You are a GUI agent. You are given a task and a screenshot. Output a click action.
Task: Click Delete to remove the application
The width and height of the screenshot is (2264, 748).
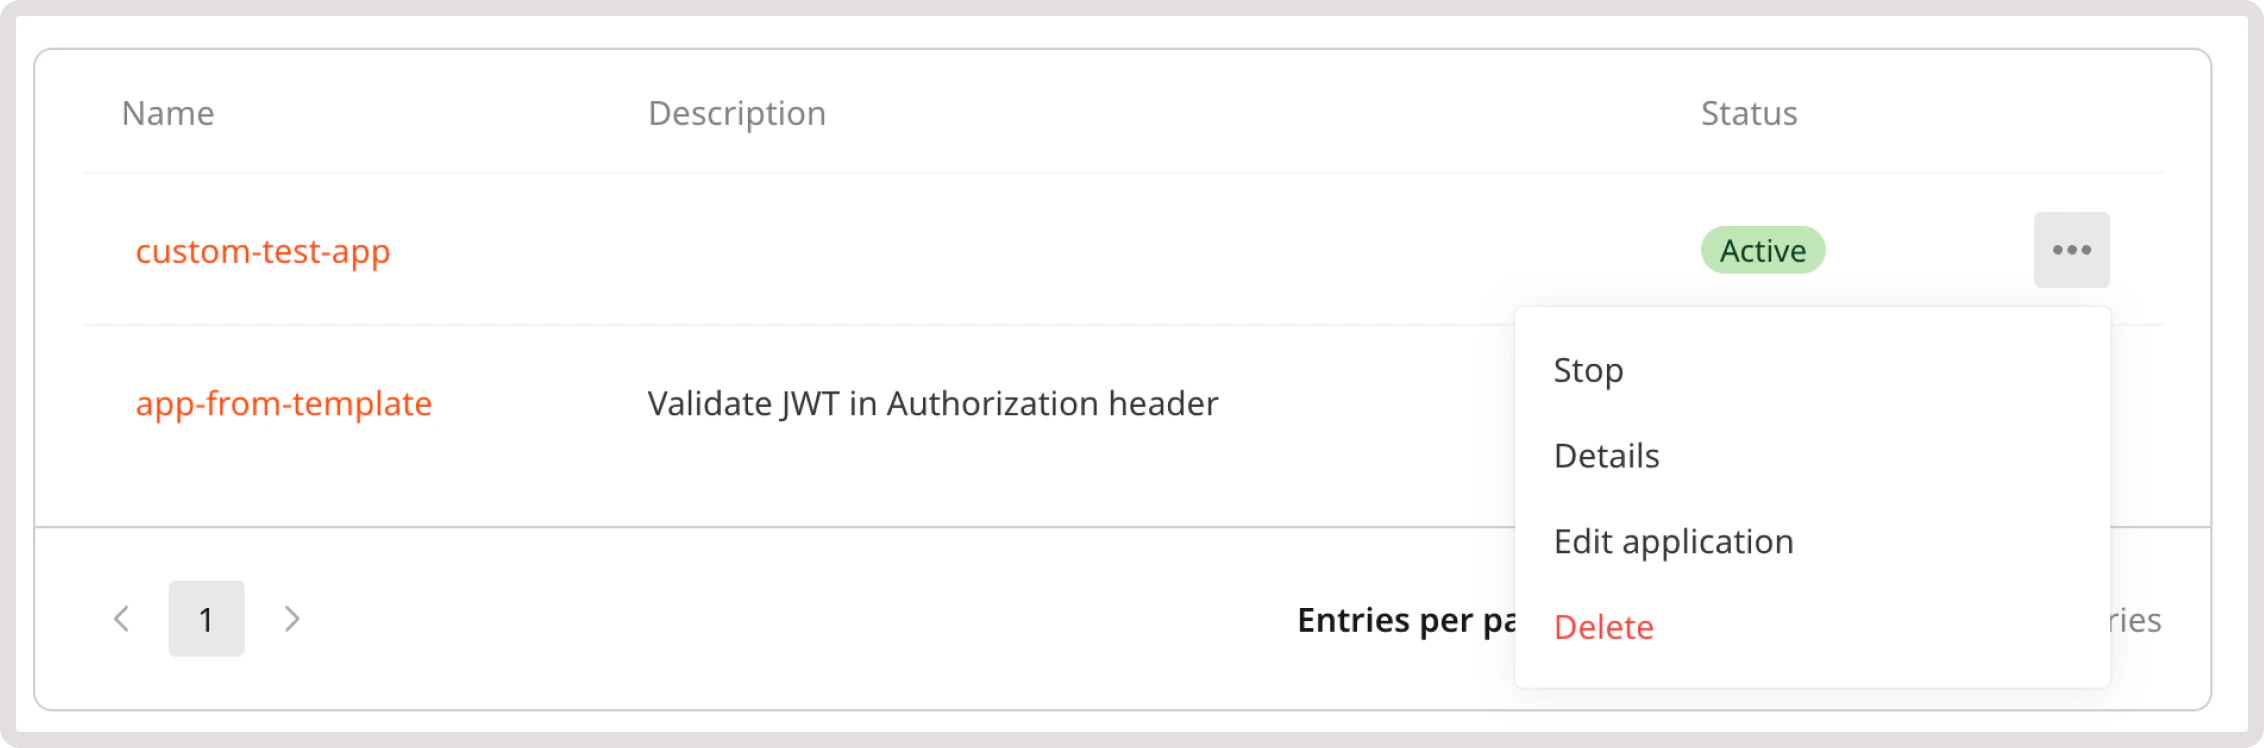(1603, 627)
